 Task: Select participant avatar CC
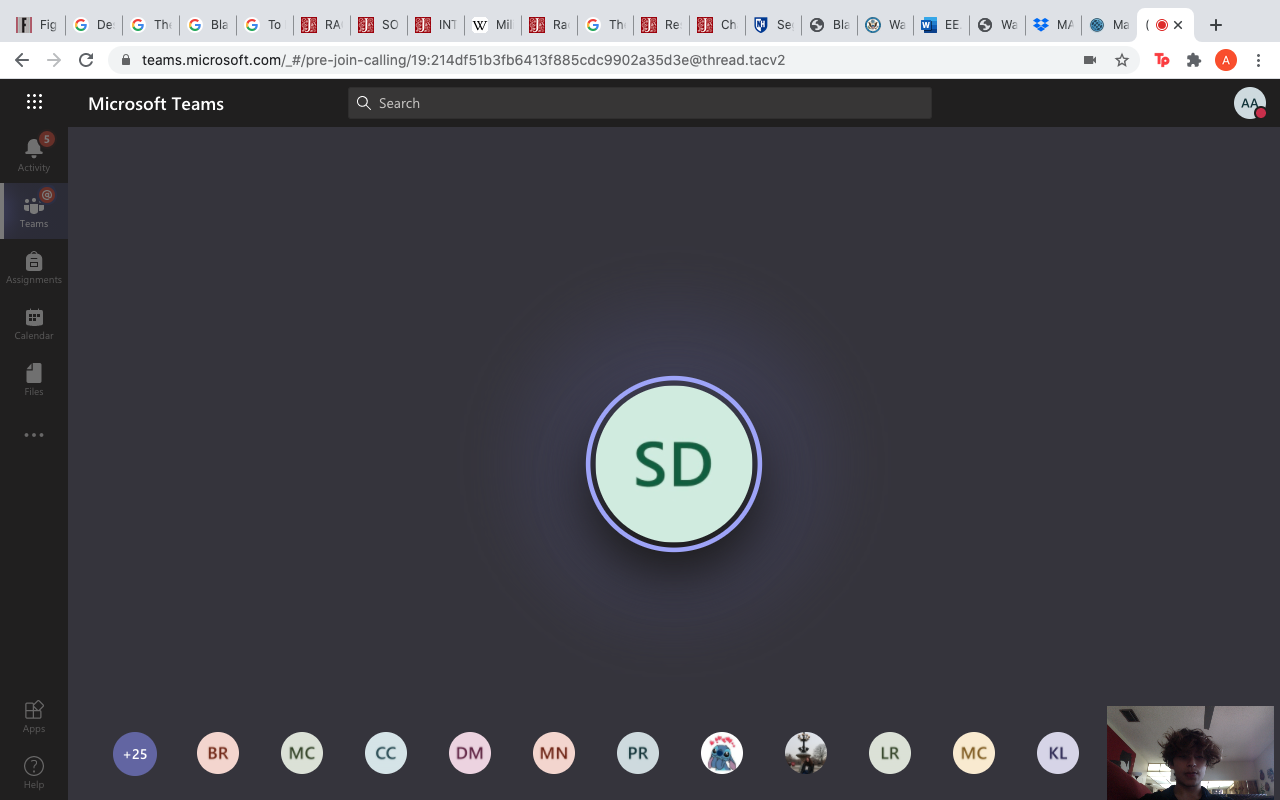(x=386, y=754)
